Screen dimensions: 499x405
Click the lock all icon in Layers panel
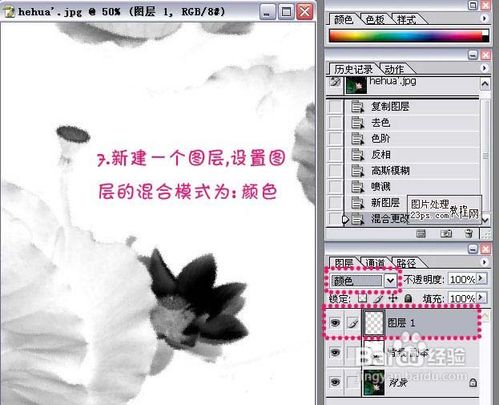pos(408,298)
